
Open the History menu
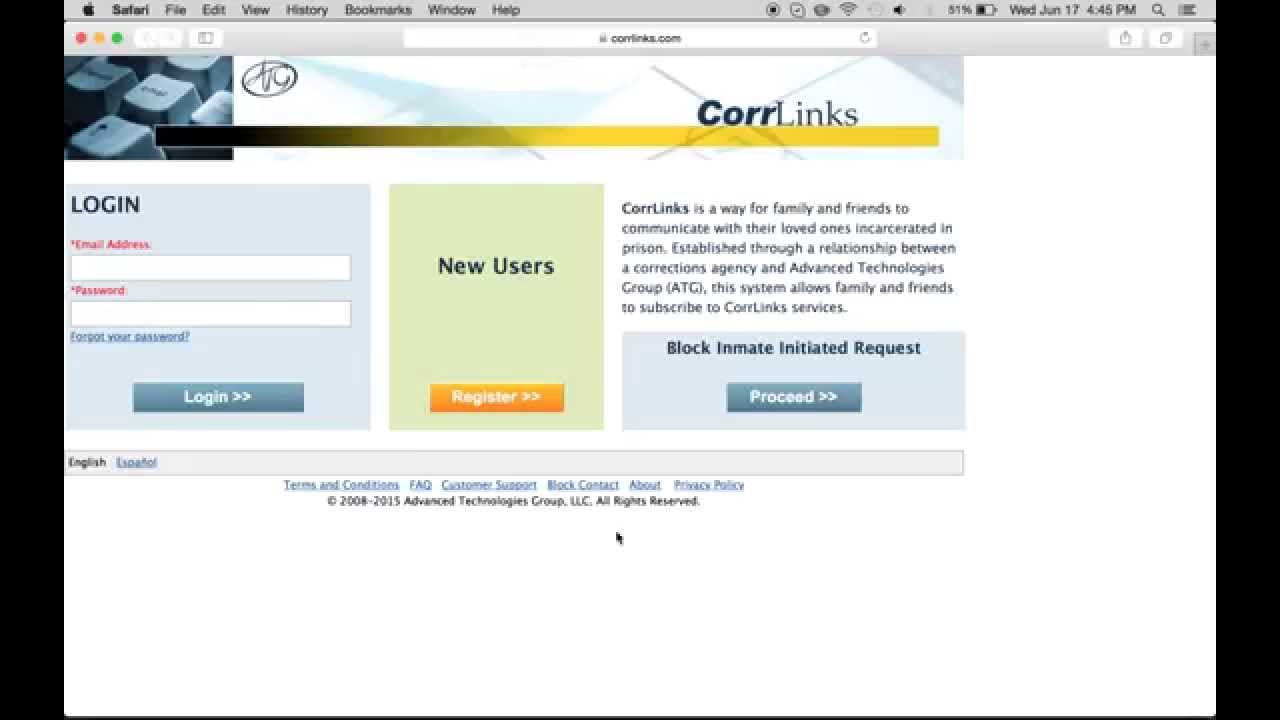pos(307,10)
